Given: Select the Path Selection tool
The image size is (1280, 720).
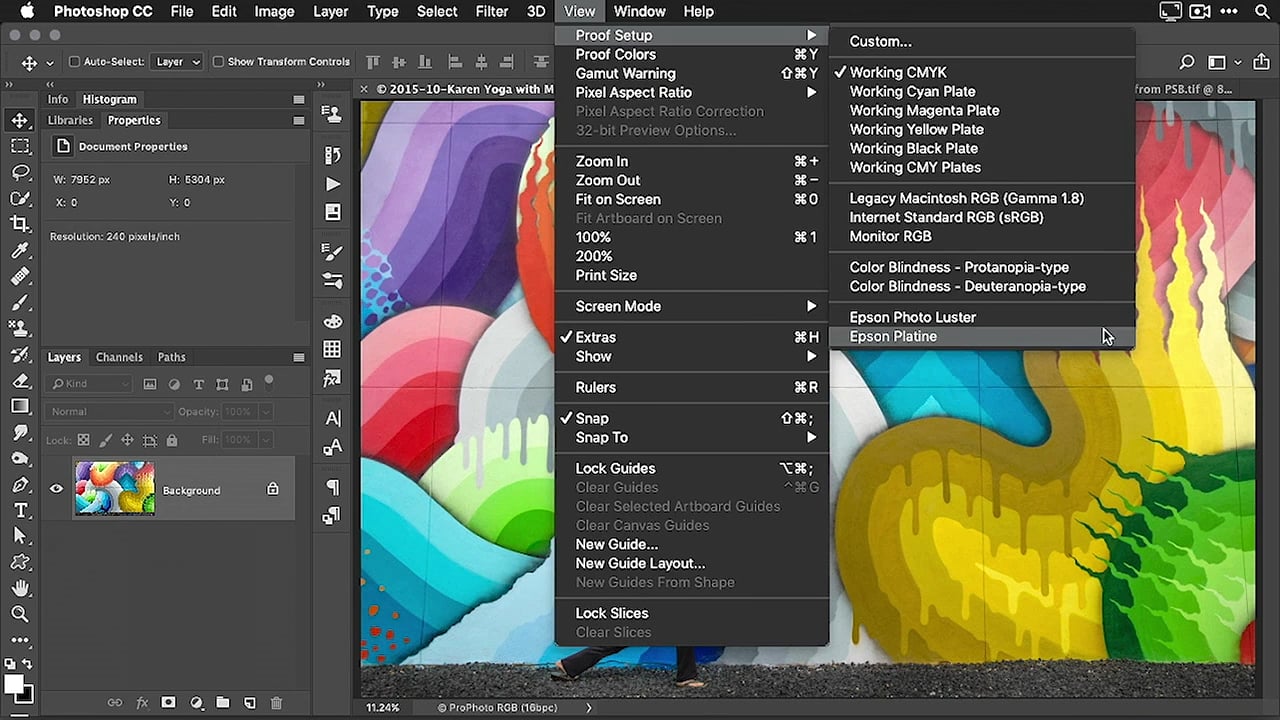Looking at the screenshot, I should 20,536.
